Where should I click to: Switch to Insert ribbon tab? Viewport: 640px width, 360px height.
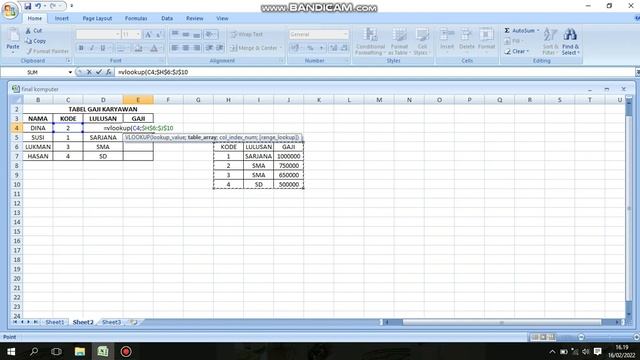[x=62, y=18]
